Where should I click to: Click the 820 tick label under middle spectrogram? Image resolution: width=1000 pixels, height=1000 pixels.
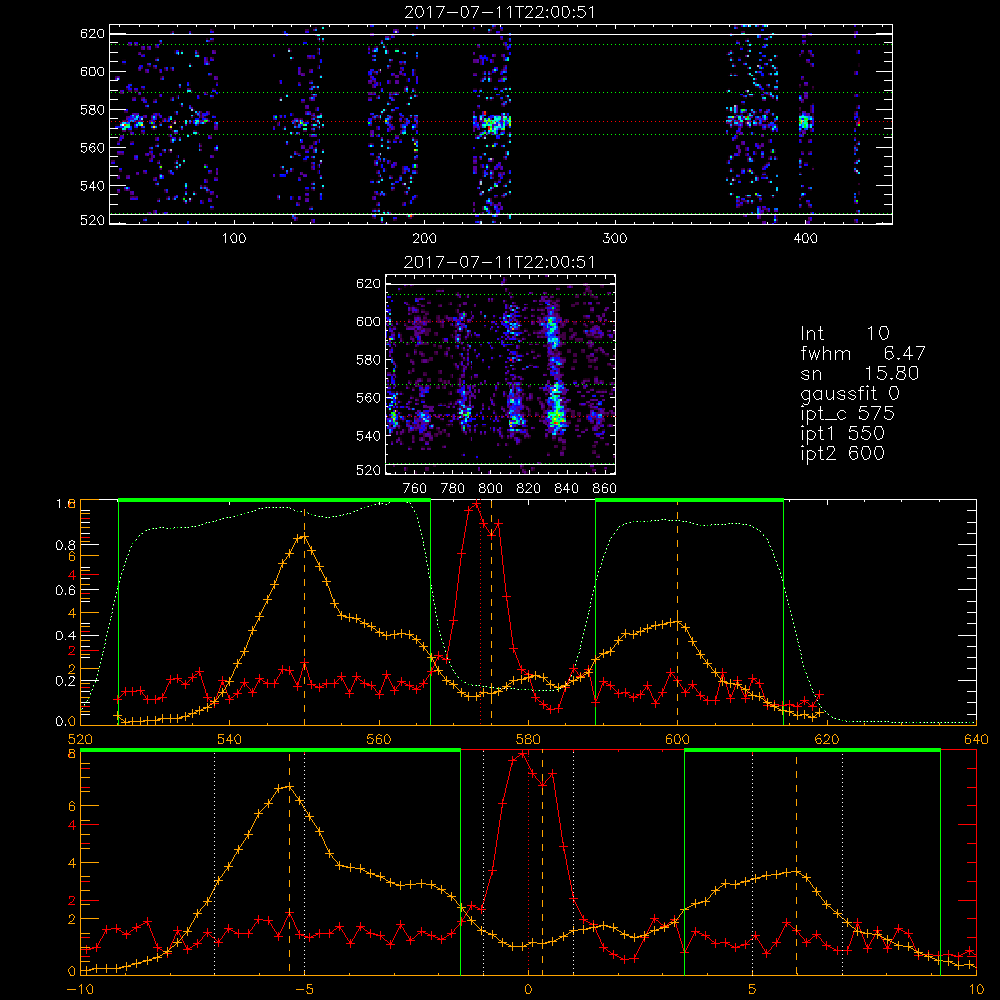coord(529,489)
